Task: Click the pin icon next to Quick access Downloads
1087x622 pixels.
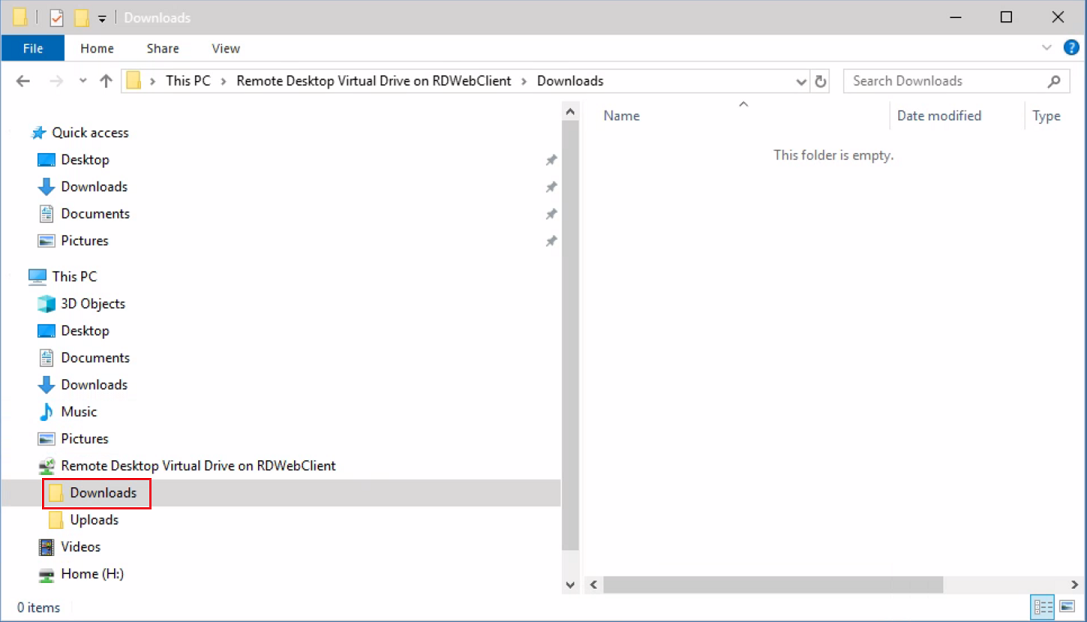Action: pyautogui.click(x=551, y=187)
